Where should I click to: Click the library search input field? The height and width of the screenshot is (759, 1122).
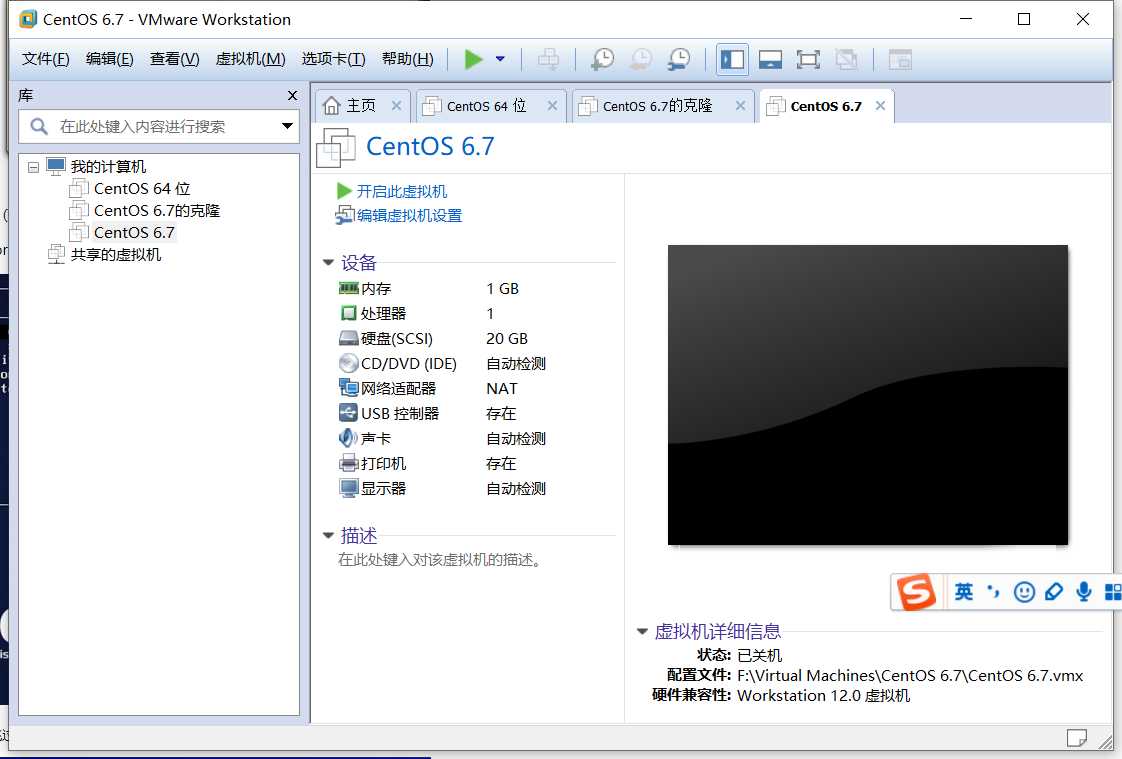(159, 127)
